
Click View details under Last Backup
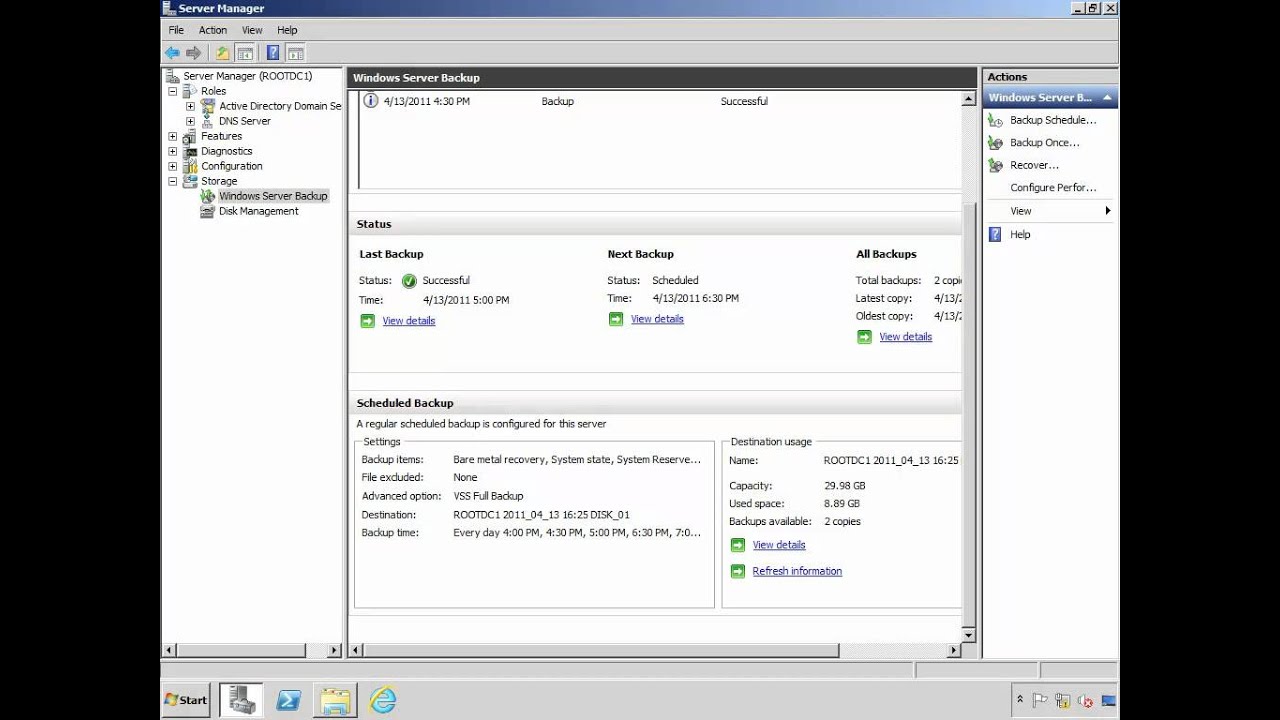click(409, 321)
